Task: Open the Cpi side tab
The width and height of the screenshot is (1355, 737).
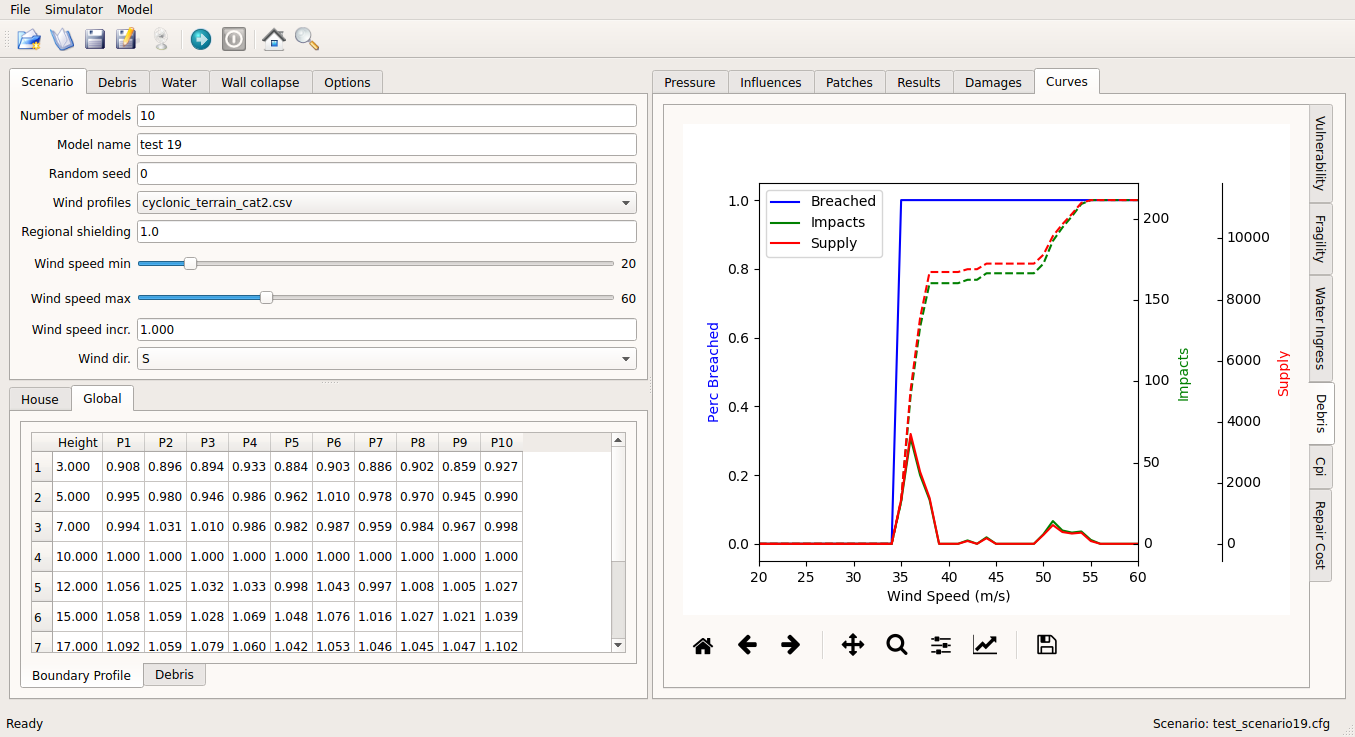Action: pyautogui.click(x=1320, y=467)
